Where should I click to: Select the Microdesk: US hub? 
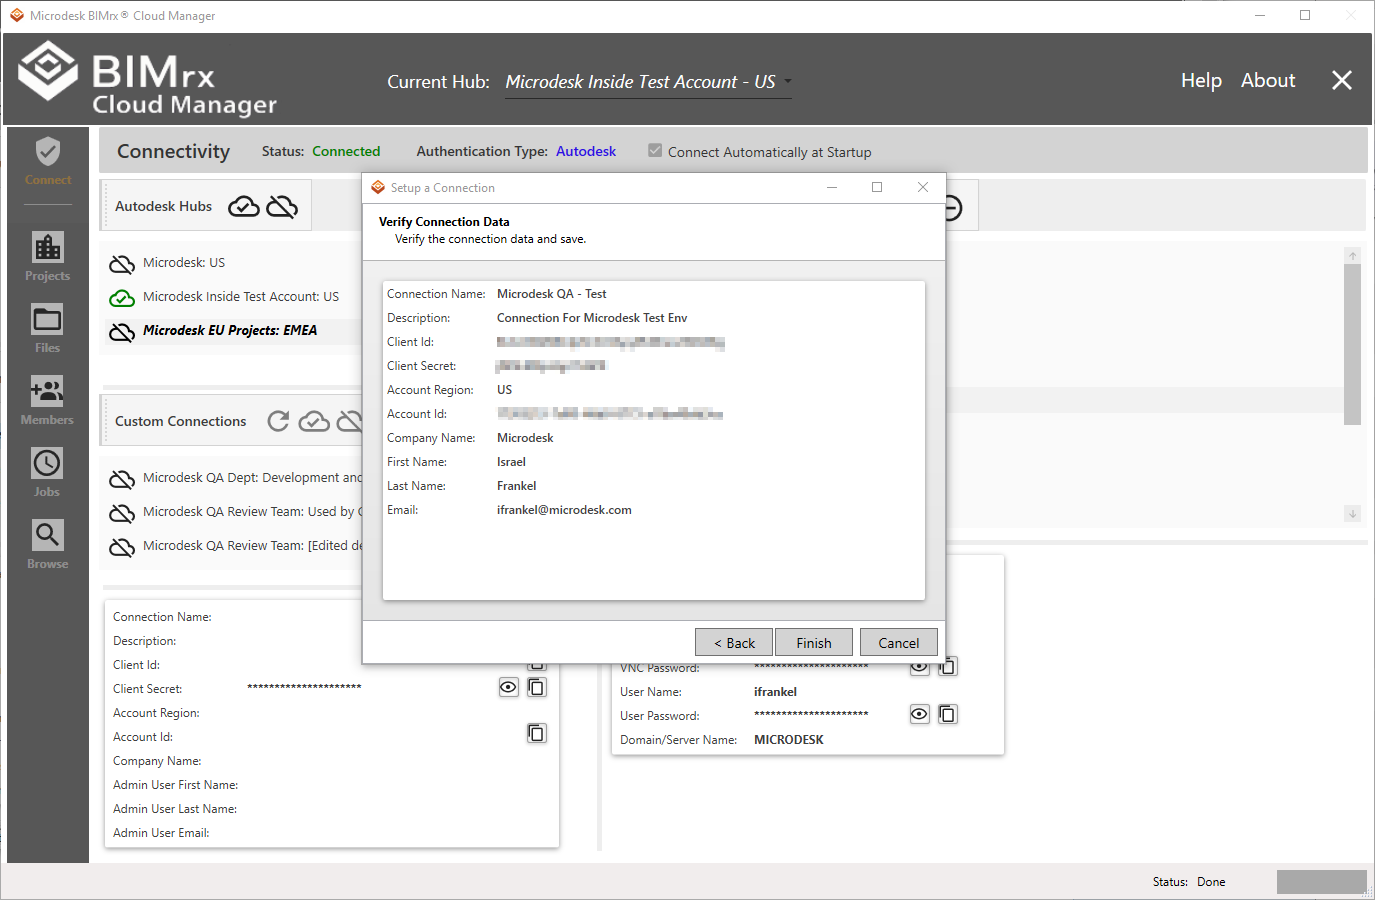(x=184, y=263)
